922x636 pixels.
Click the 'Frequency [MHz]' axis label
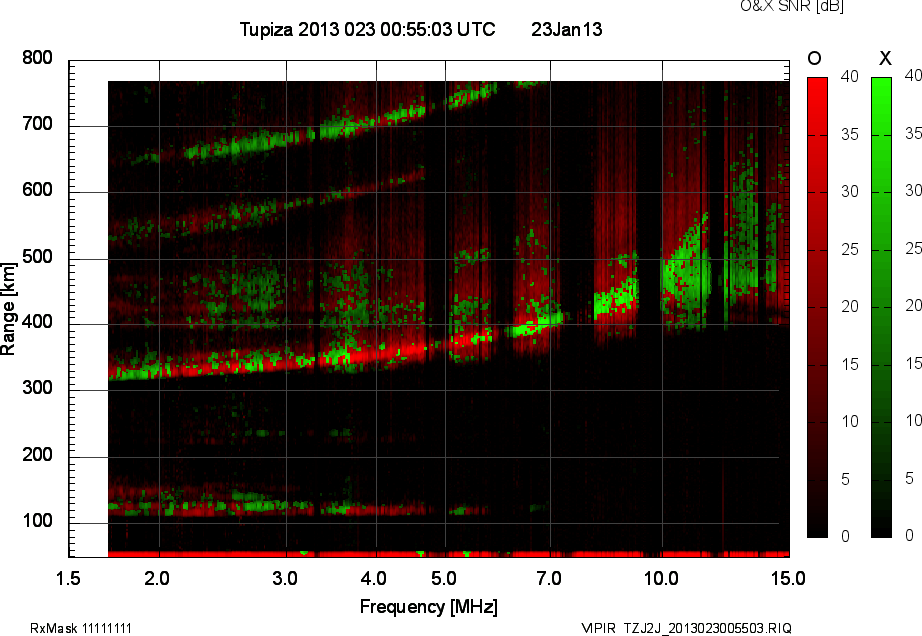pos(429,607)
